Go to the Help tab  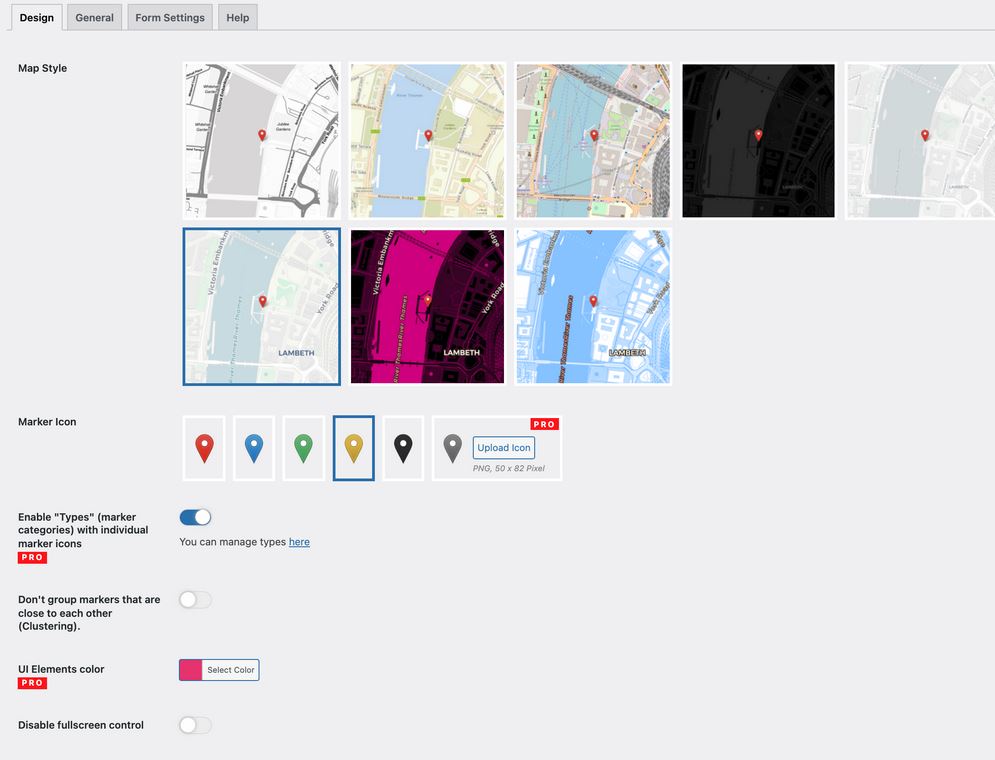point(237,18)
